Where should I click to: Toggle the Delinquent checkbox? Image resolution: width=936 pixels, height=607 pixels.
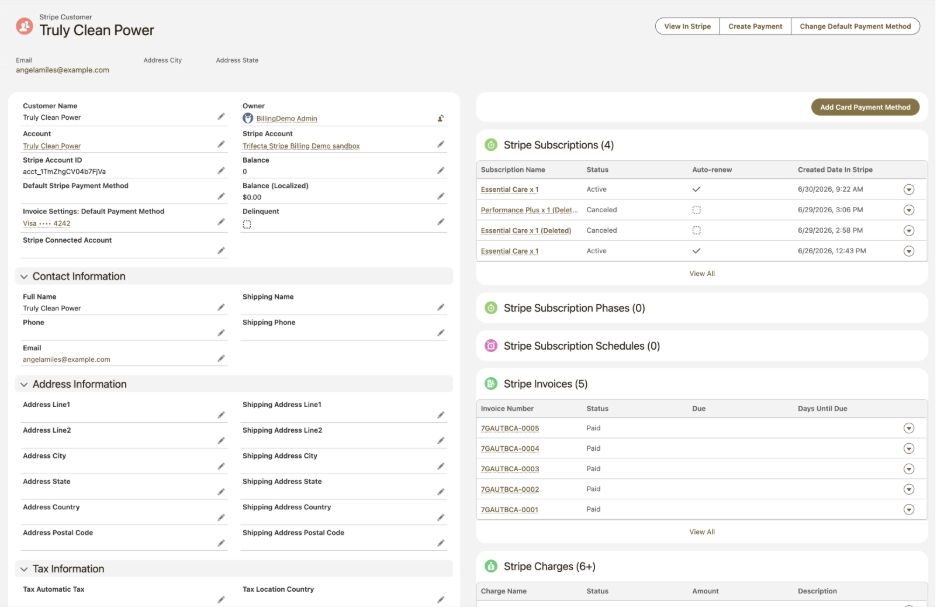(x=247, y=224)
